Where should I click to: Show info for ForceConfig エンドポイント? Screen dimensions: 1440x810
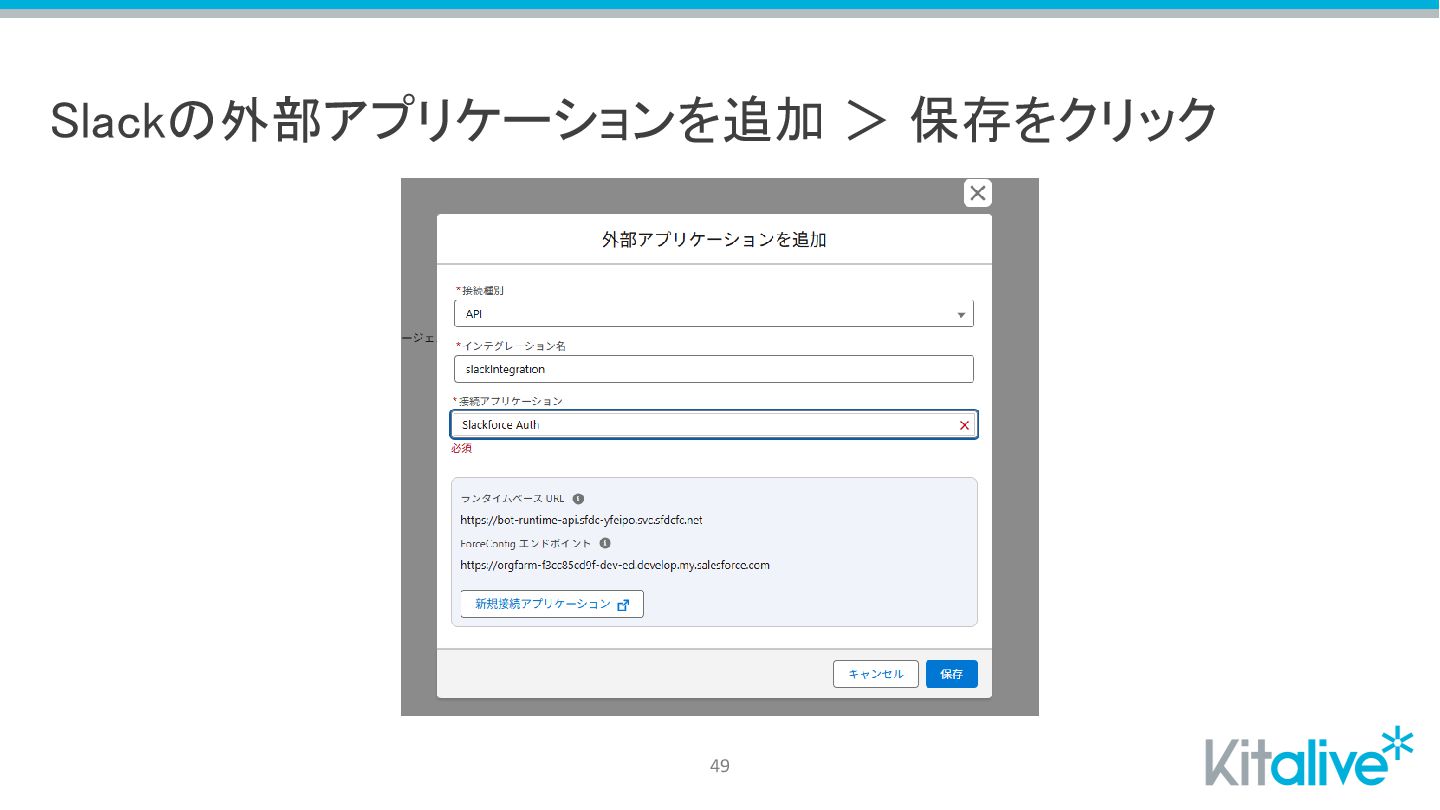pos(604,543)
